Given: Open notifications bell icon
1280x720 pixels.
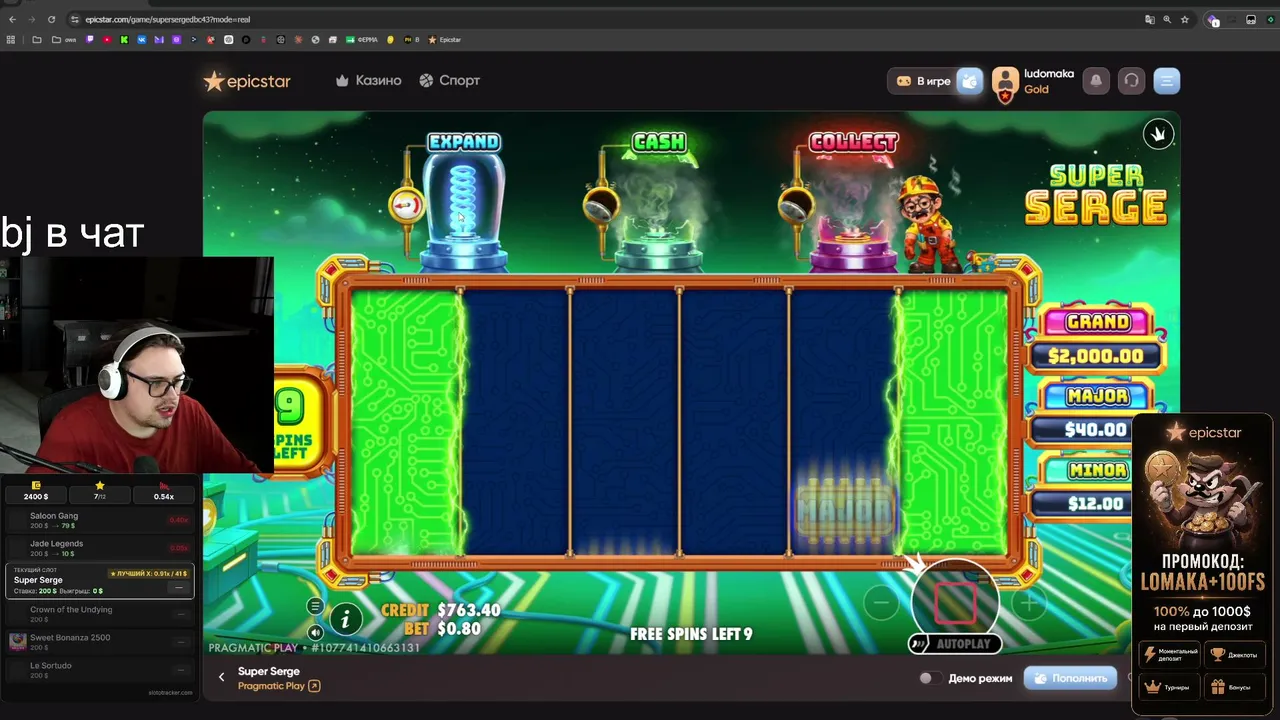Looking at the screenshot, I should pyautogui.click(x=1096, y=81).
